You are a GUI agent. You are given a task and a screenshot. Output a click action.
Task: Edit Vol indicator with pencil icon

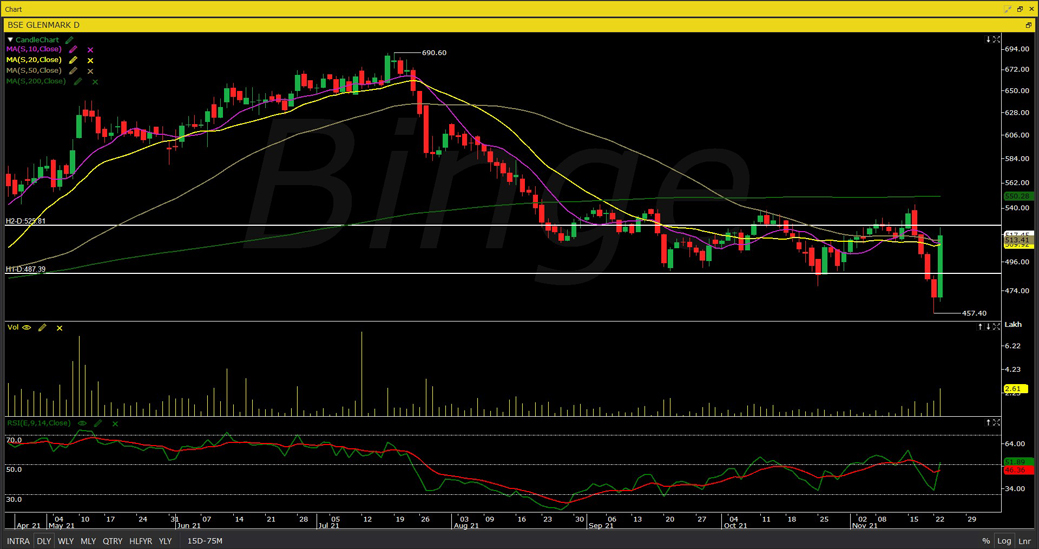(x=42, y=327)
